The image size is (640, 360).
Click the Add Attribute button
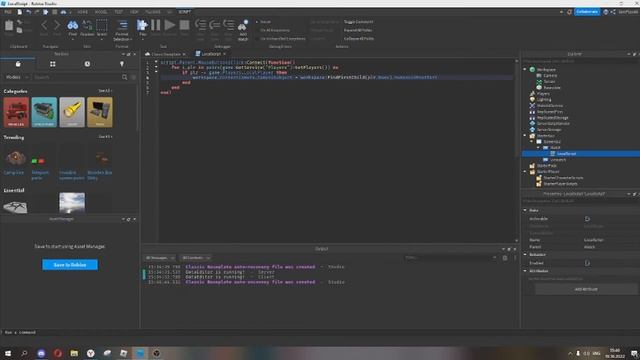586,289
